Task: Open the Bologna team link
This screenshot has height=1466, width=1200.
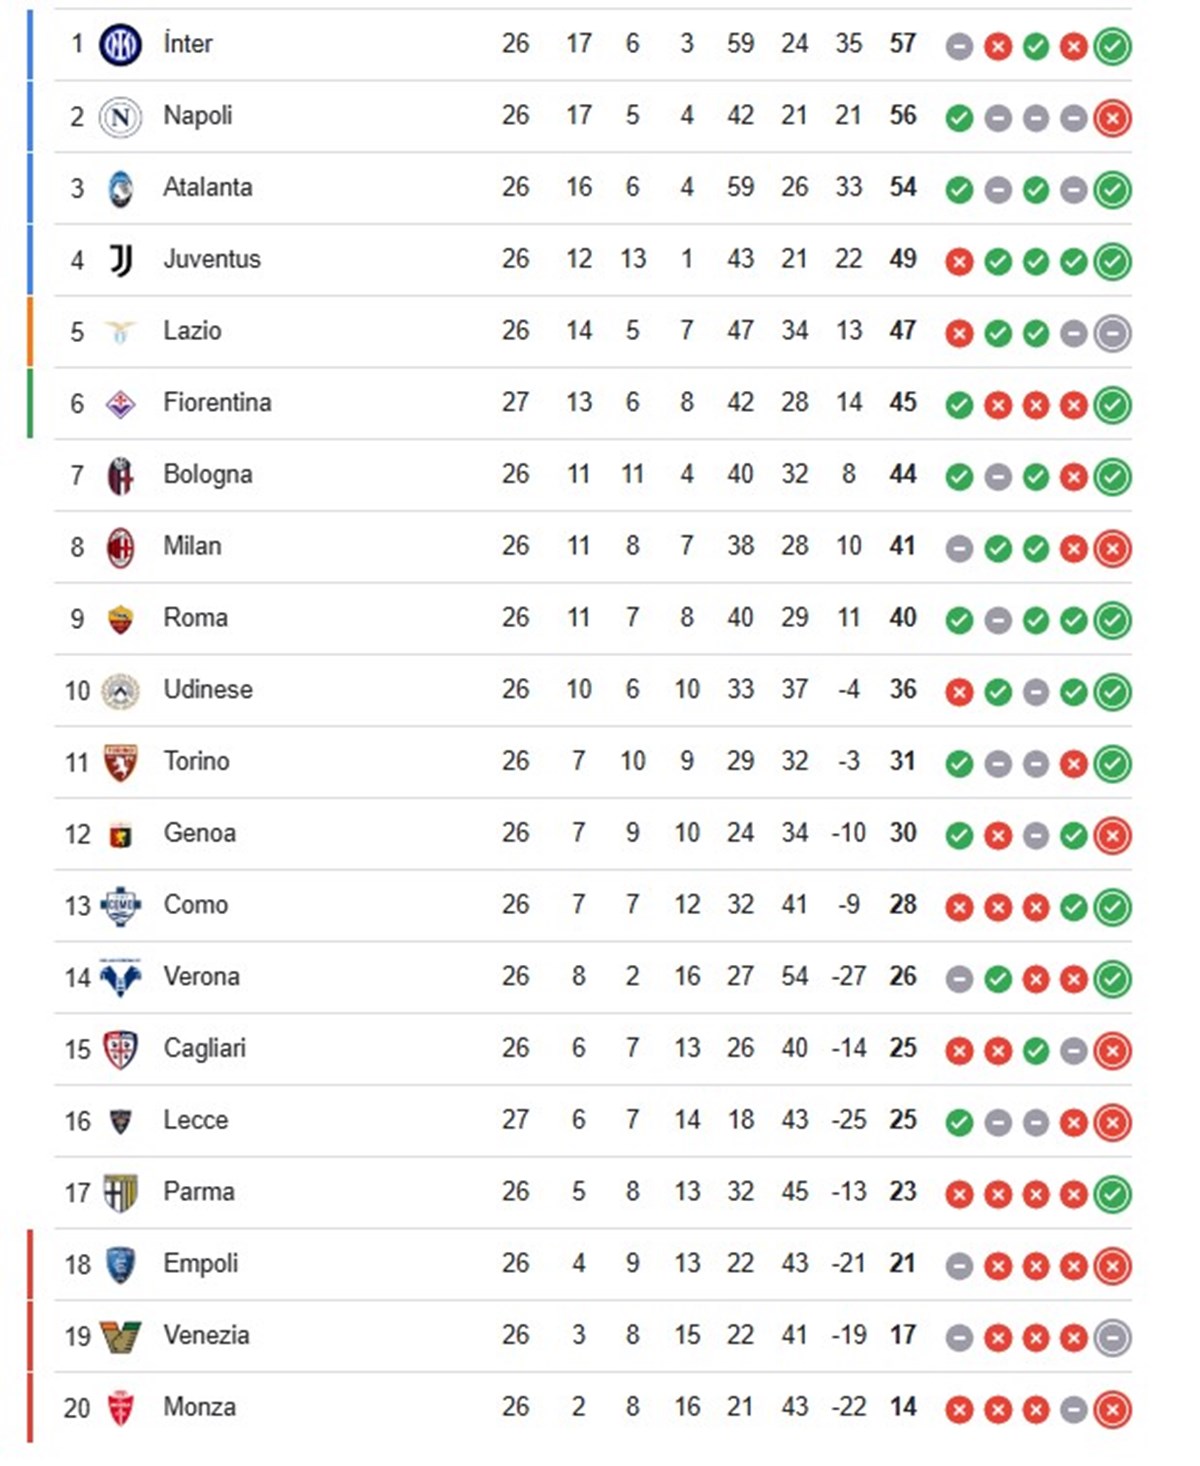Action: click(x=208, y=475)
